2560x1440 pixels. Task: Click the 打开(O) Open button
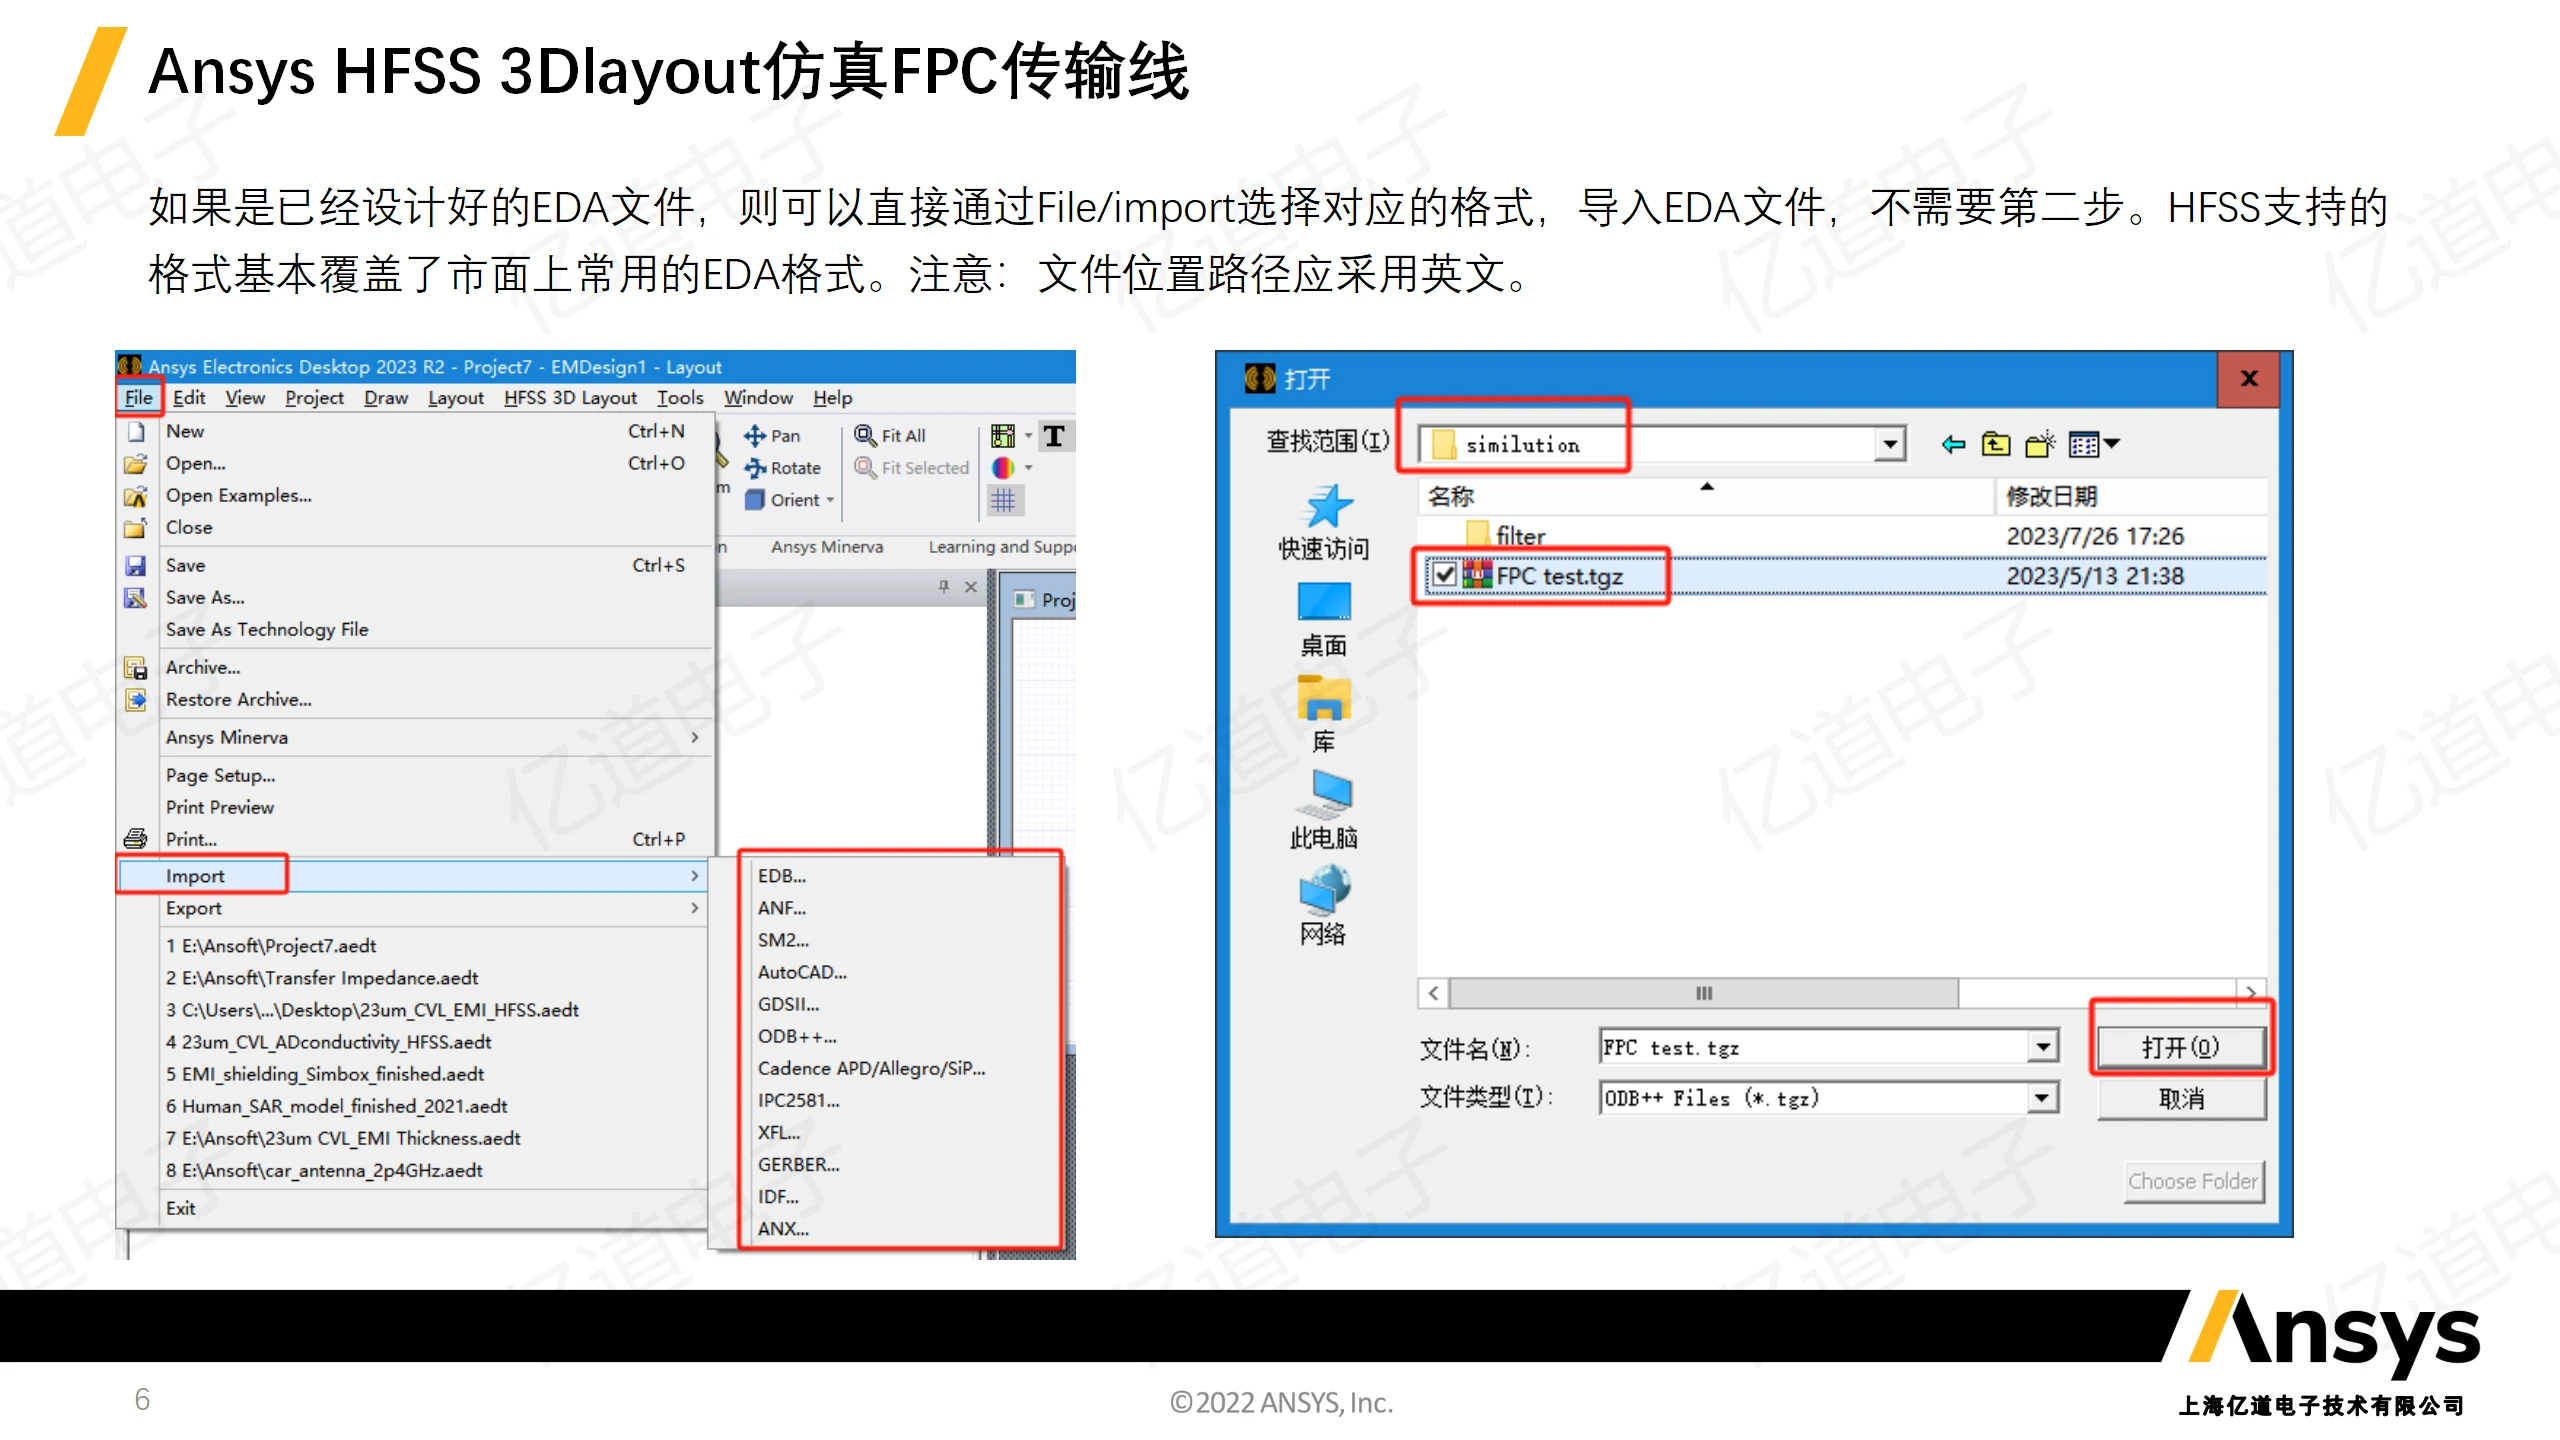pos(2181,1047)
